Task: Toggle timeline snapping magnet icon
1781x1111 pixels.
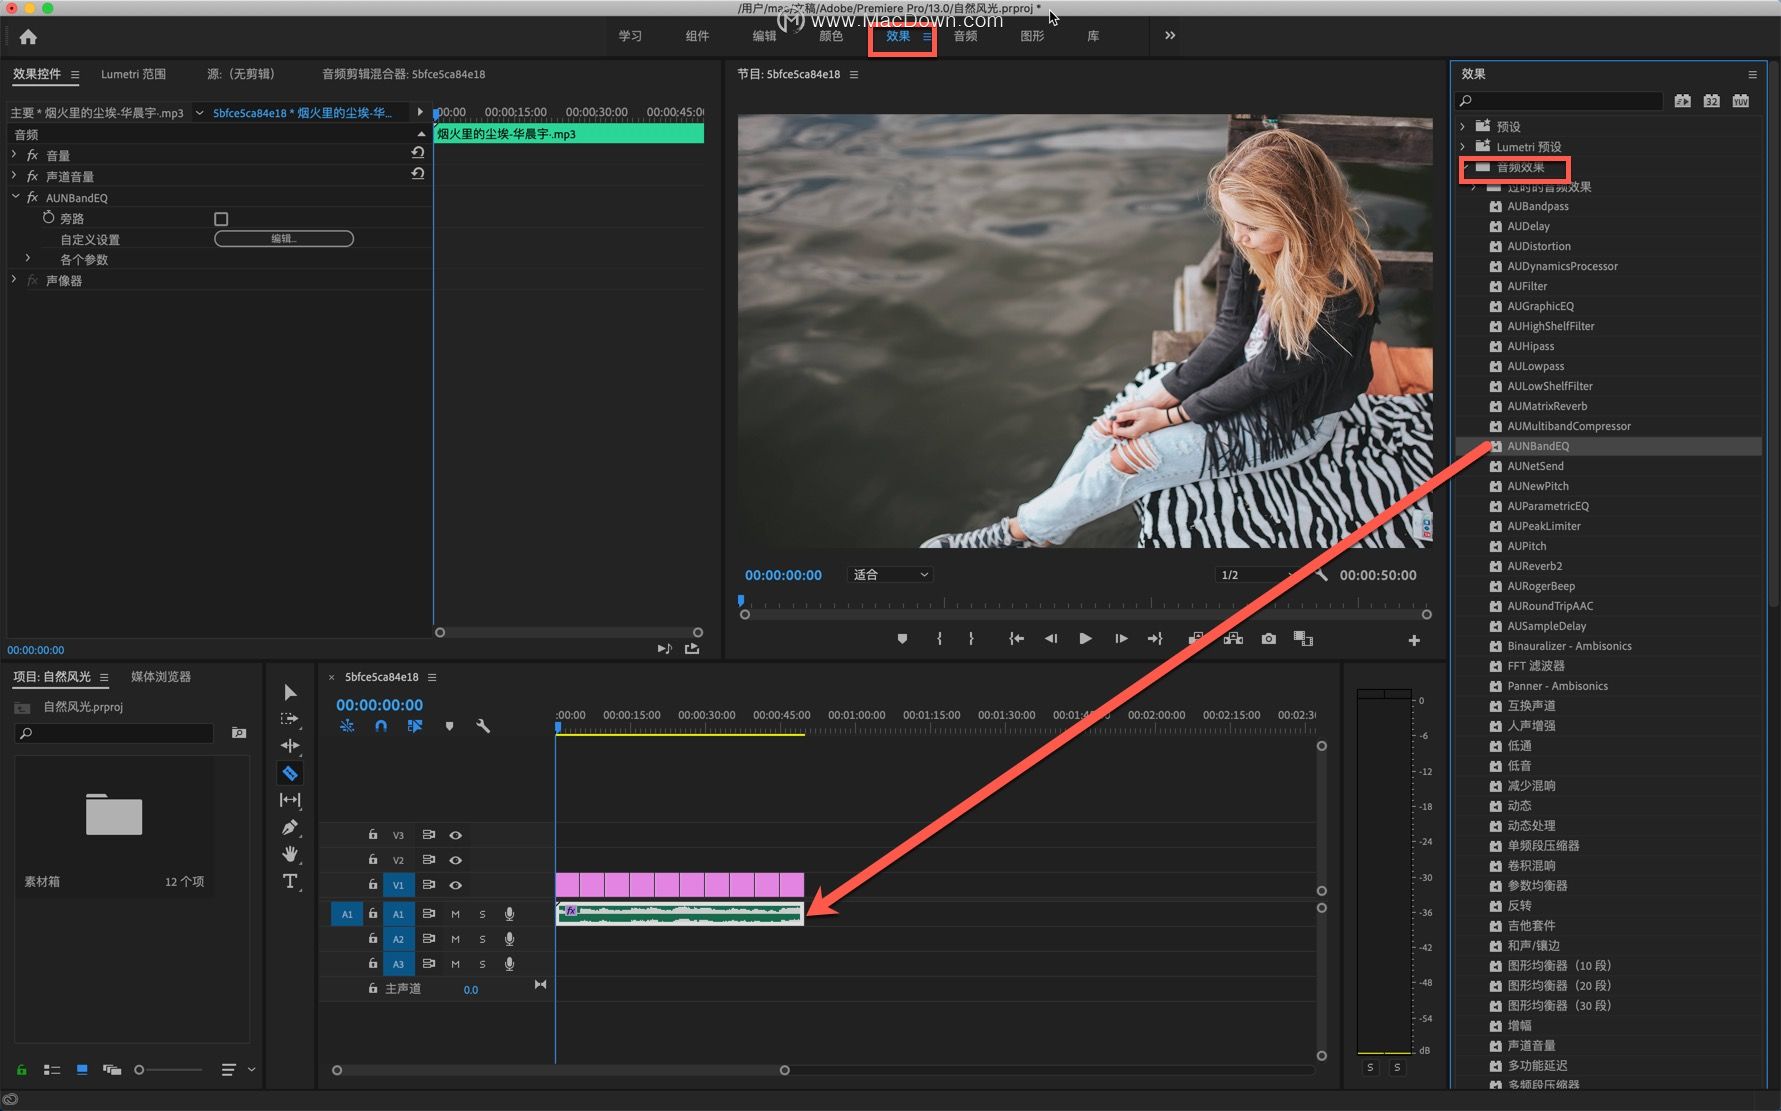Action: (381, 726)
